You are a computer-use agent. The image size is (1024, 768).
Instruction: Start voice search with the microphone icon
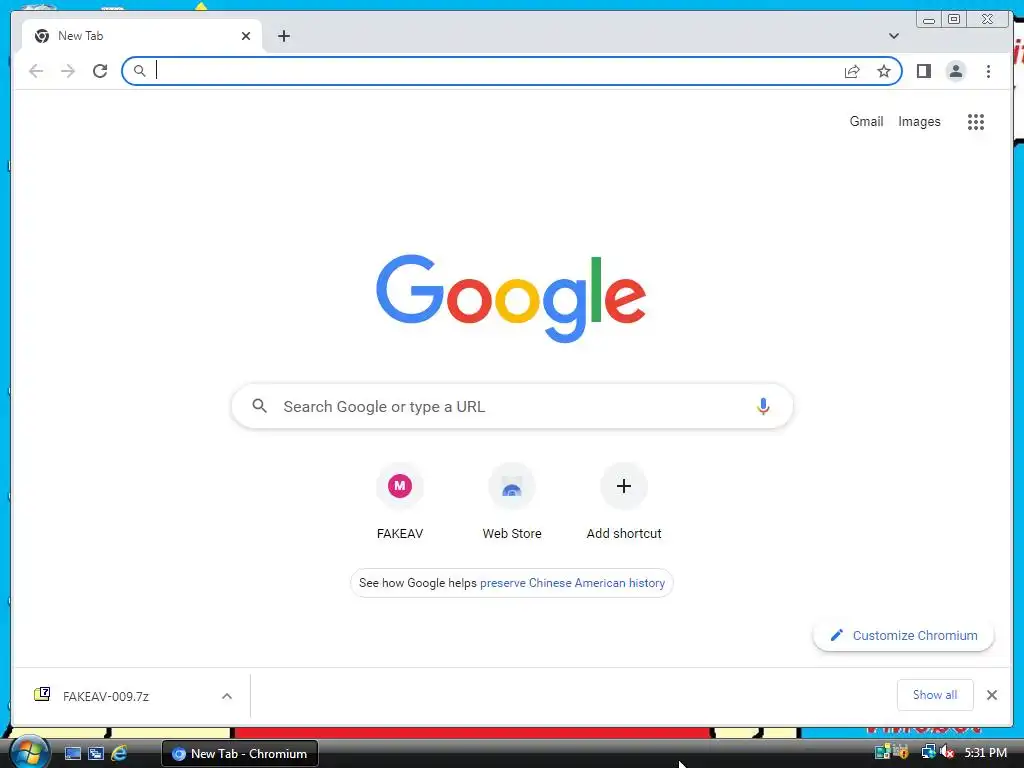click(x=763, y=406)
